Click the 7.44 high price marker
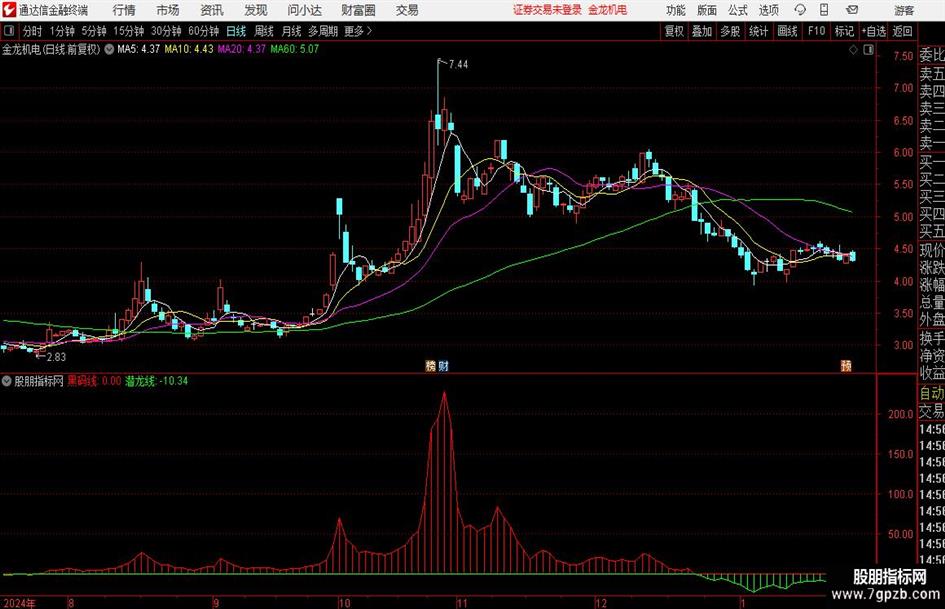Viewport: 945px width, 609px height. (x=458, y=64)
